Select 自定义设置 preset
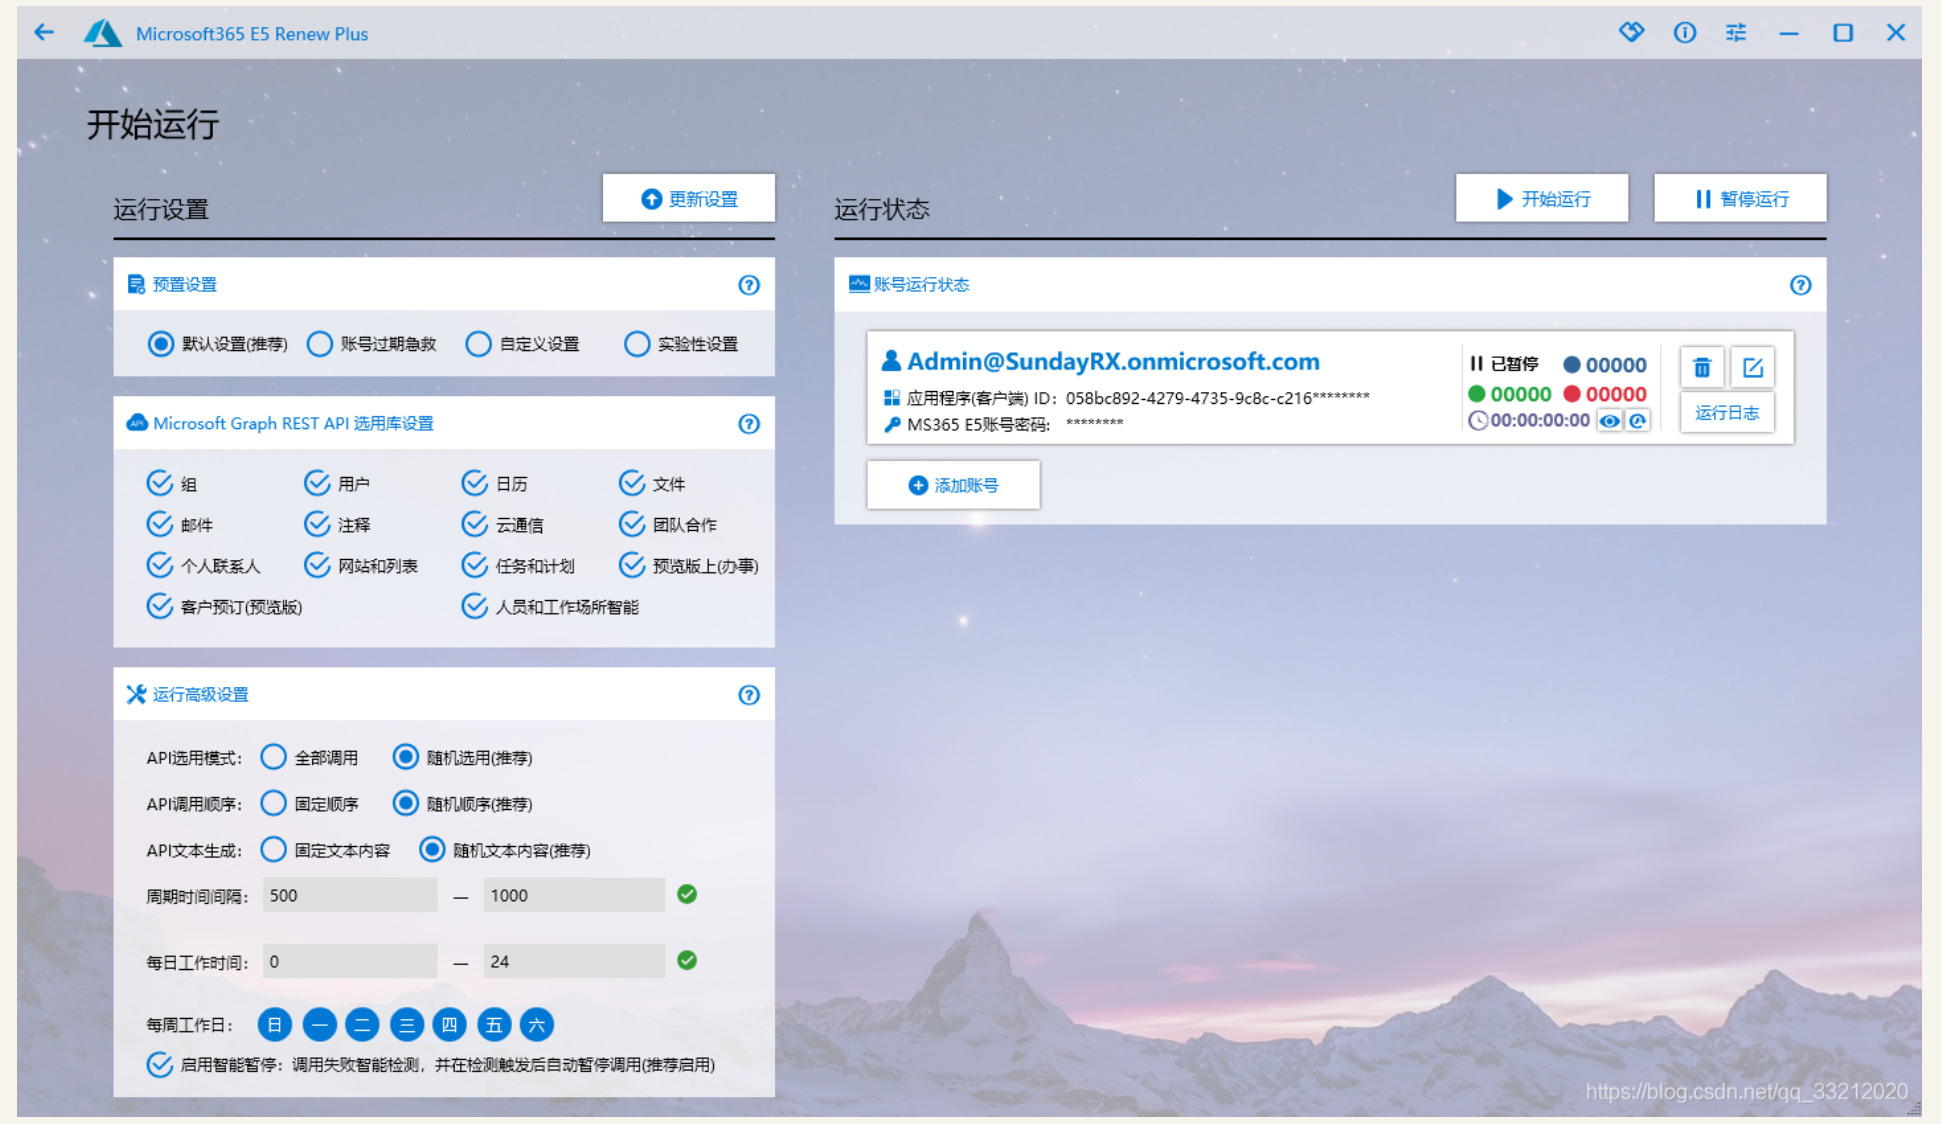The width and height of the screenshot is (1941, 1124). coord(478,344)
